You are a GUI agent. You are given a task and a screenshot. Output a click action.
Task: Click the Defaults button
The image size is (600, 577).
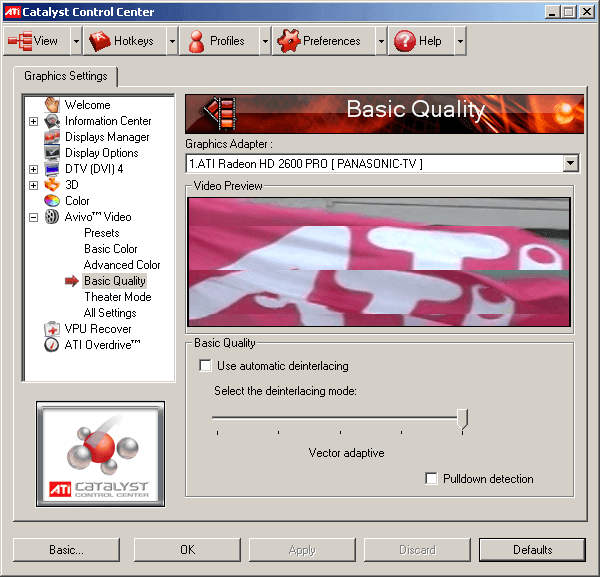point(532,550)
